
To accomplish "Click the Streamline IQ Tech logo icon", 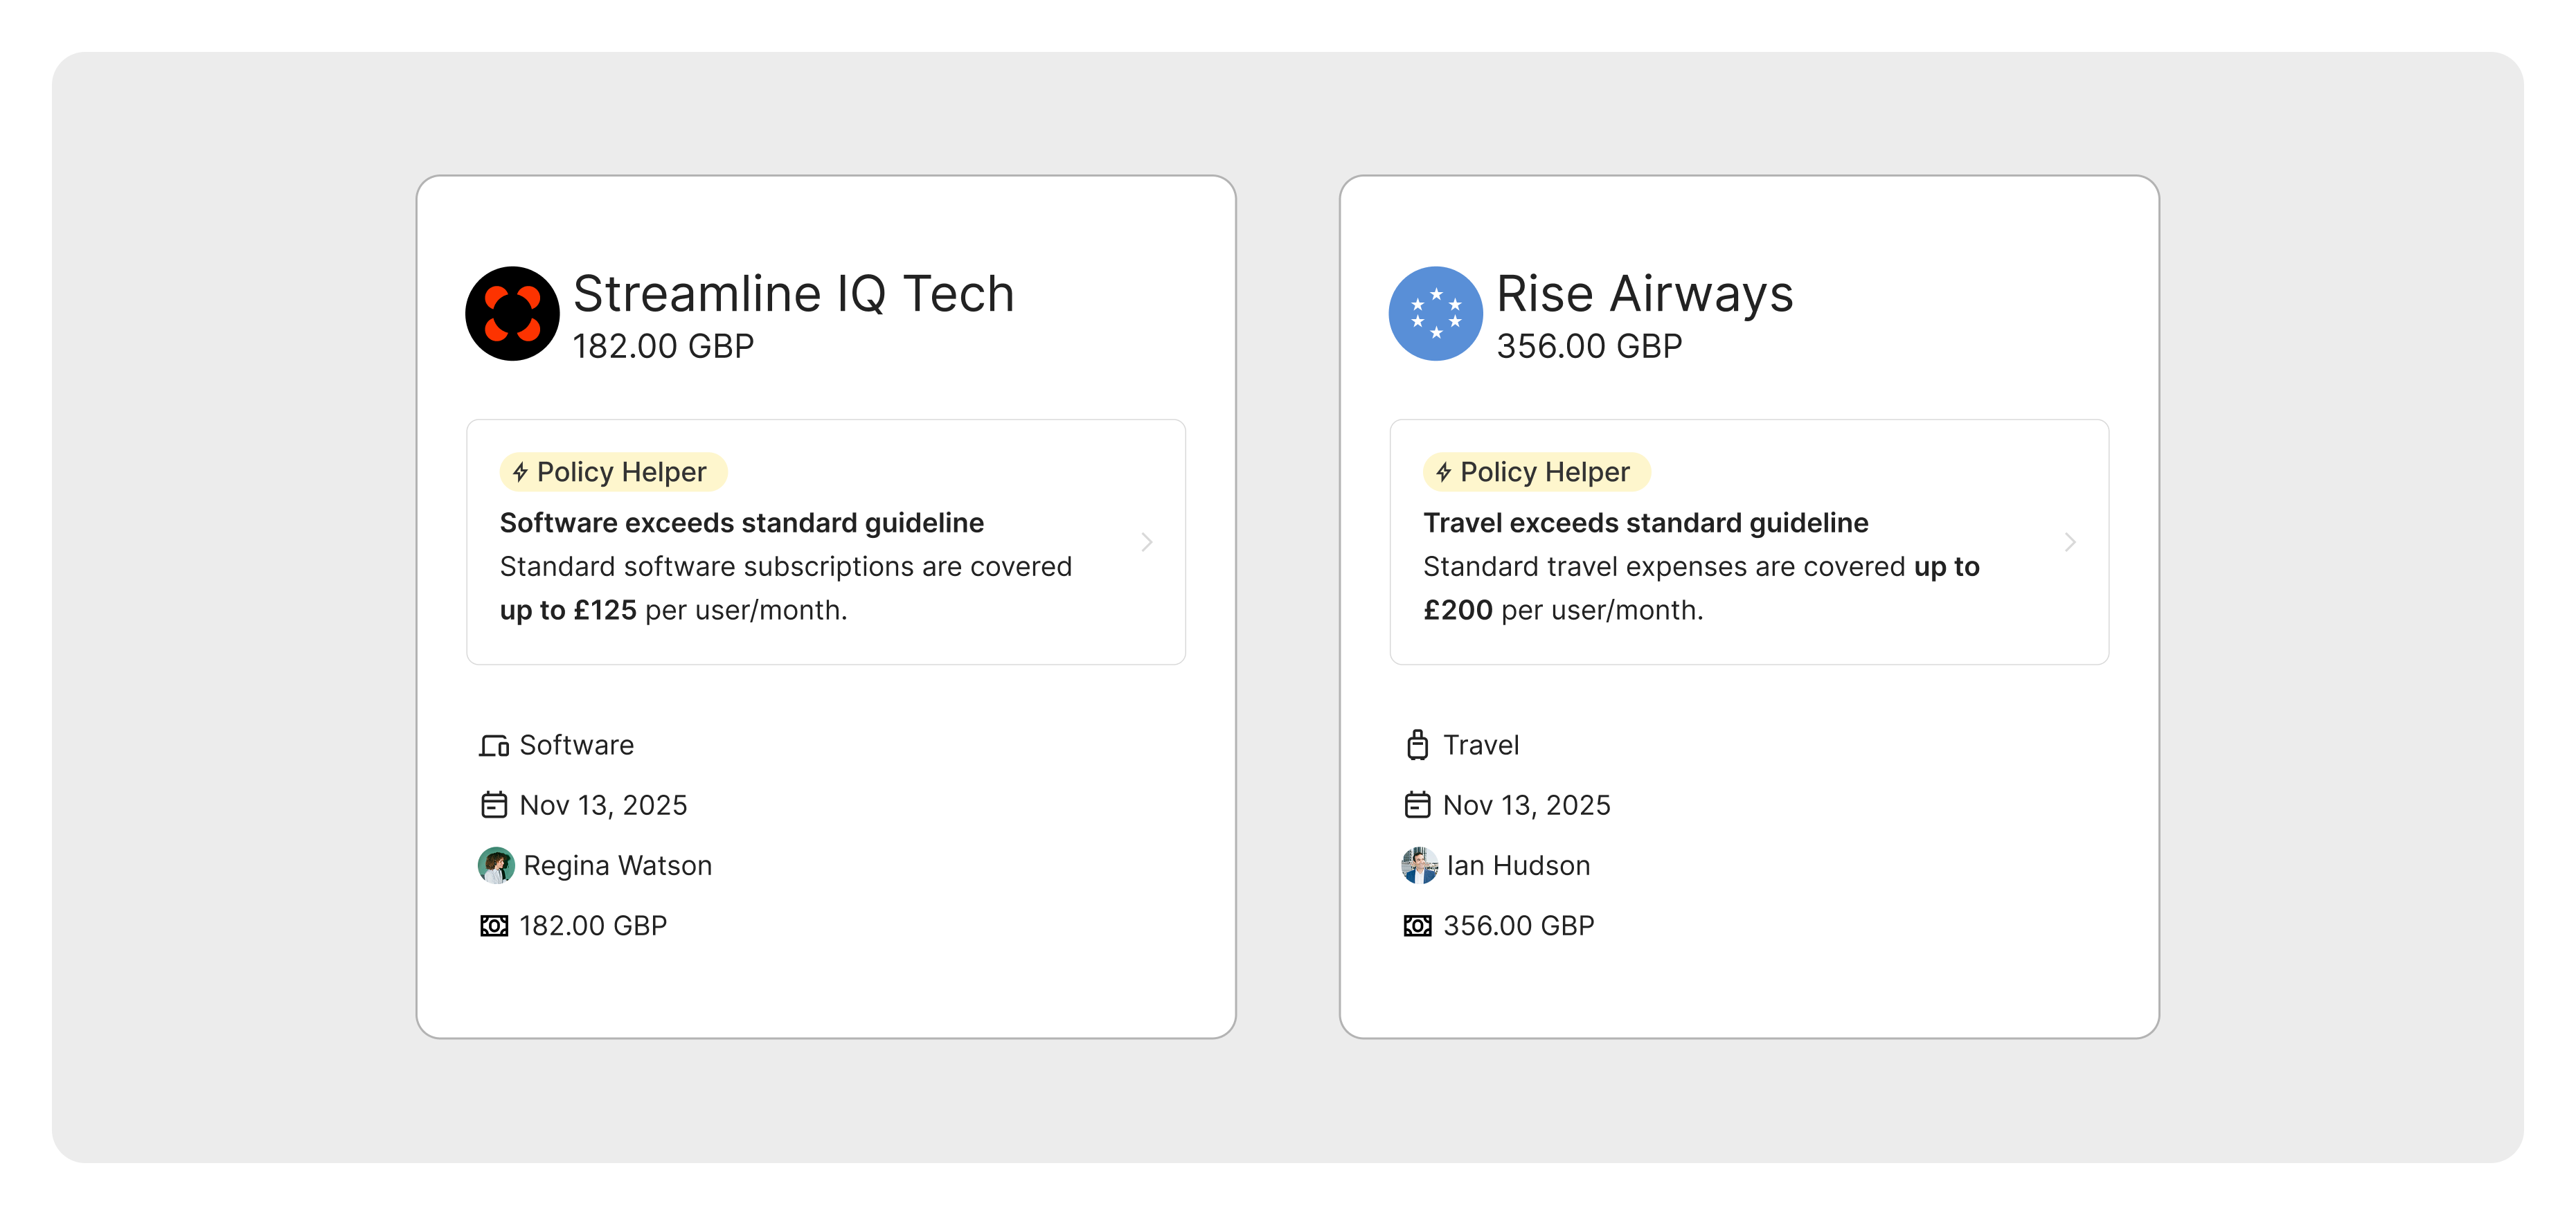I will pos(512,313).
